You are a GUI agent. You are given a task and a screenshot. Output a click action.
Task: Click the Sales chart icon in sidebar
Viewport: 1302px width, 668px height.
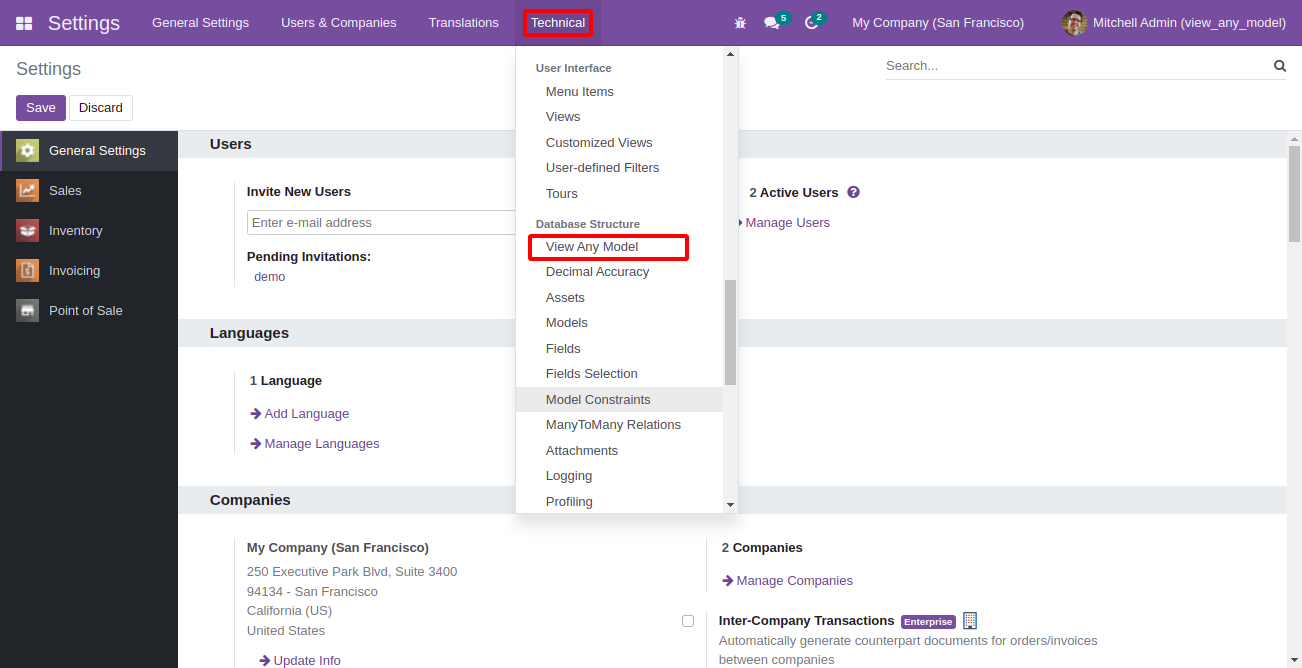28,191
